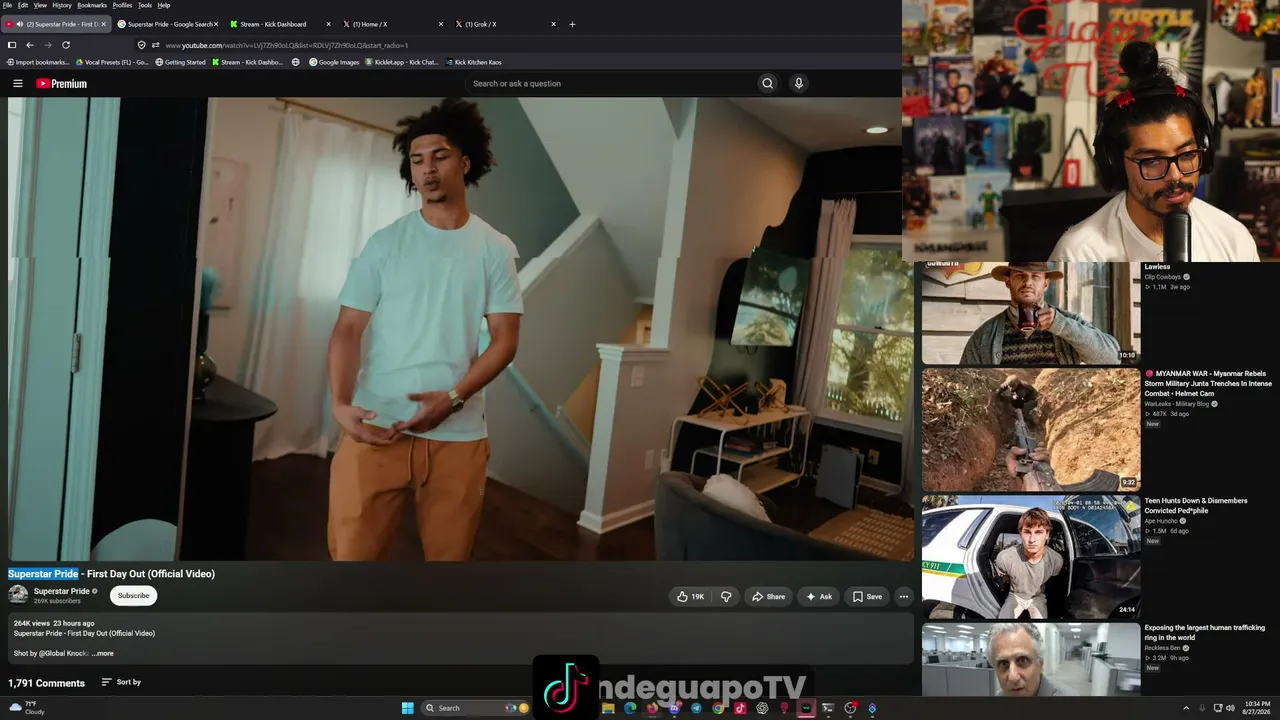
Task: Open the View menu
Action: [x=40, y=5]
